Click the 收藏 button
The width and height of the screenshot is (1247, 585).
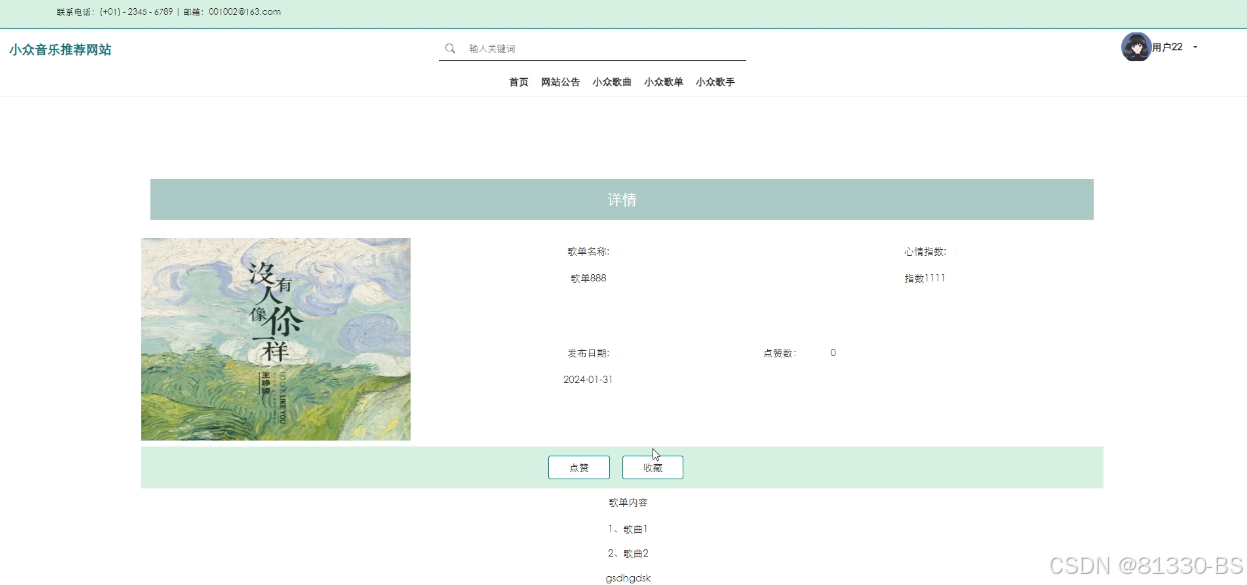point(653,467)
